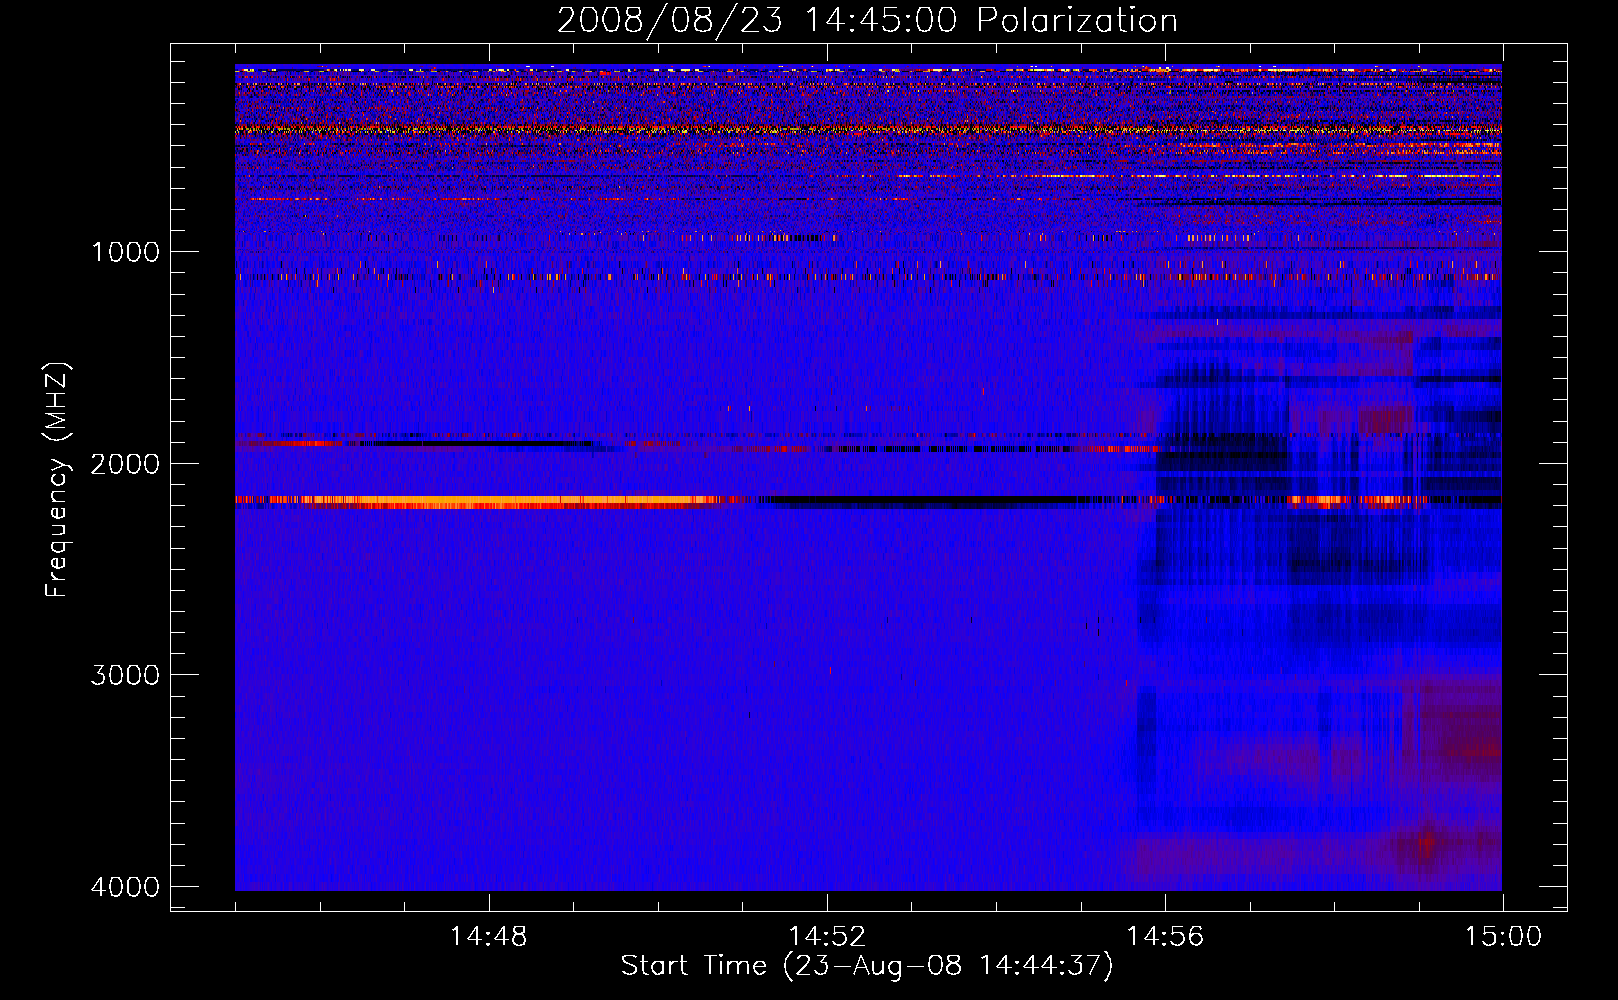The image size is (1618, 1000).
Task: Click the 15:00 time tick label
Action: click(x=1503, y=937)
